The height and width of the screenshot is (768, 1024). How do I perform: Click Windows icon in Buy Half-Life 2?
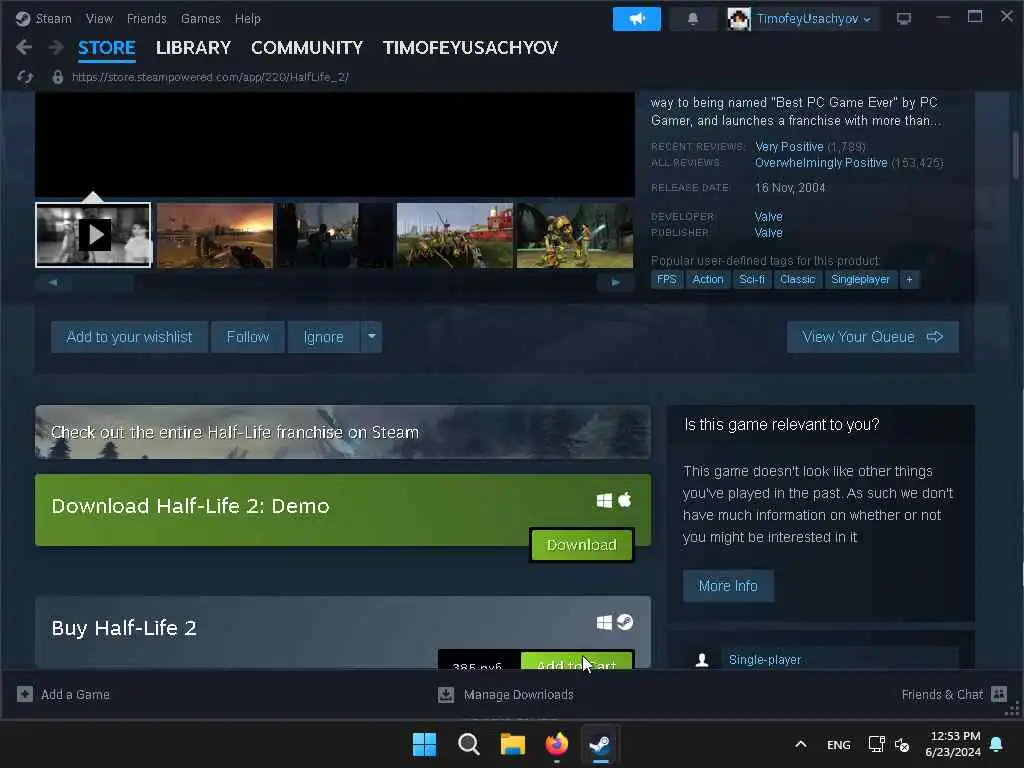coord(604,623)
